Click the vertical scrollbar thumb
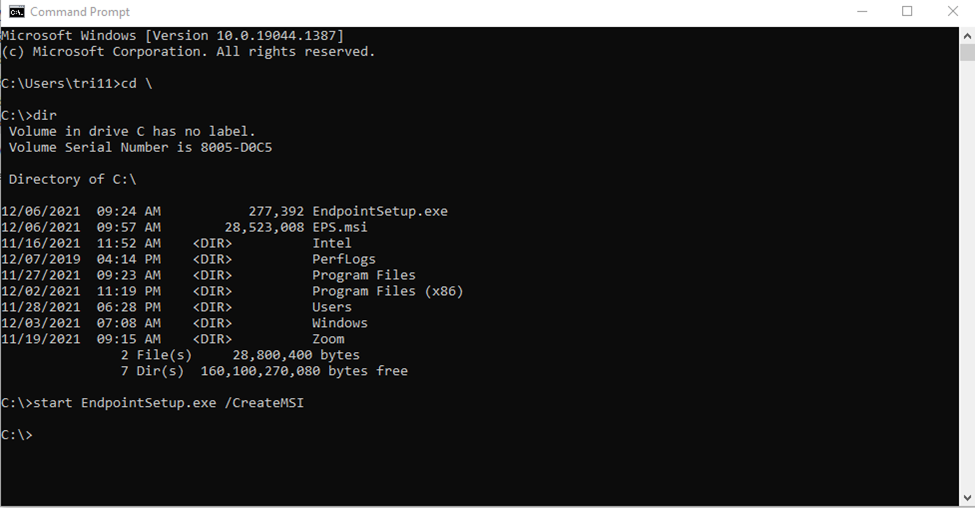This screenshot has width=975, height=508. coord(967,52)
